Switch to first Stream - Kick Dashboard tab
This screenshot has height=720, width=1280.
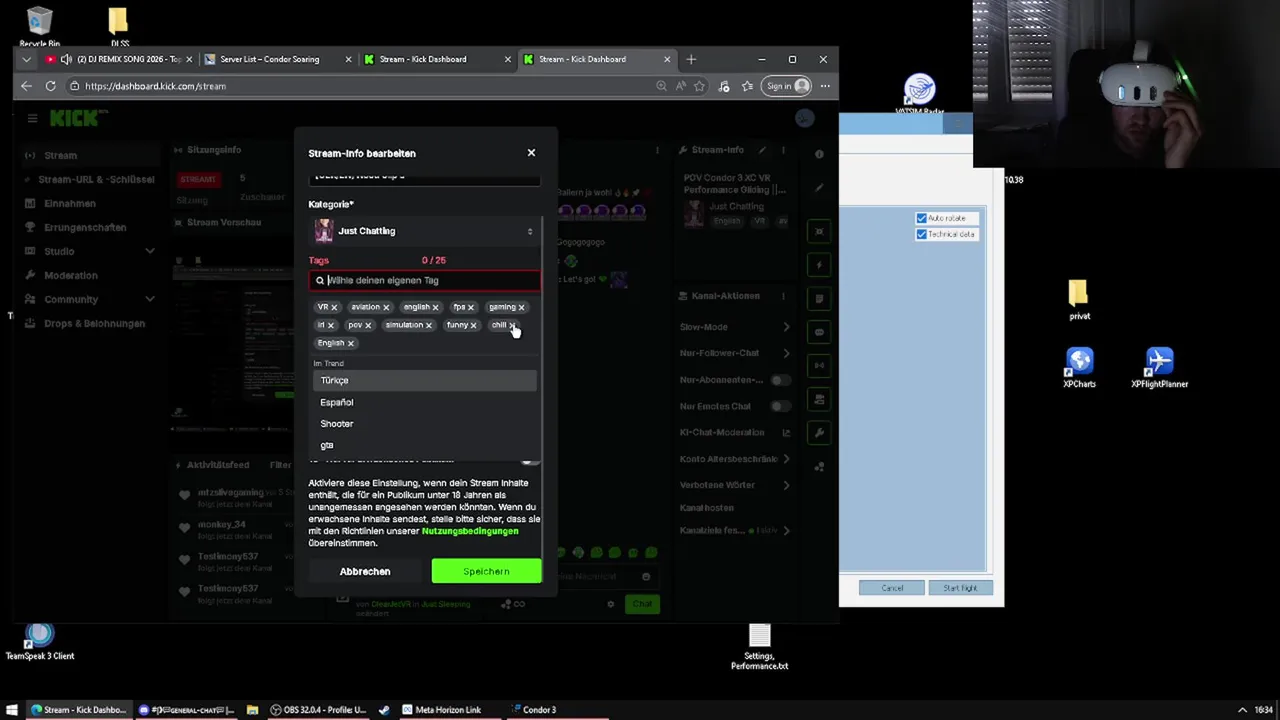435,59
